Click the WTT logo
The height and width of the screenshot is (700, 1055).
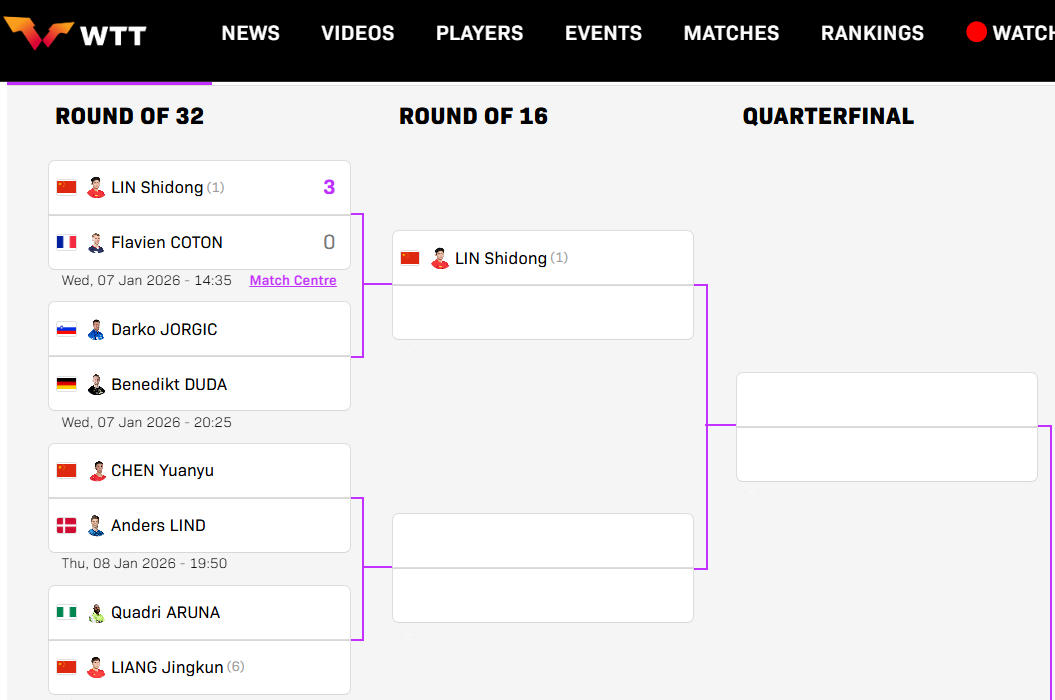(x=76, y=35)
